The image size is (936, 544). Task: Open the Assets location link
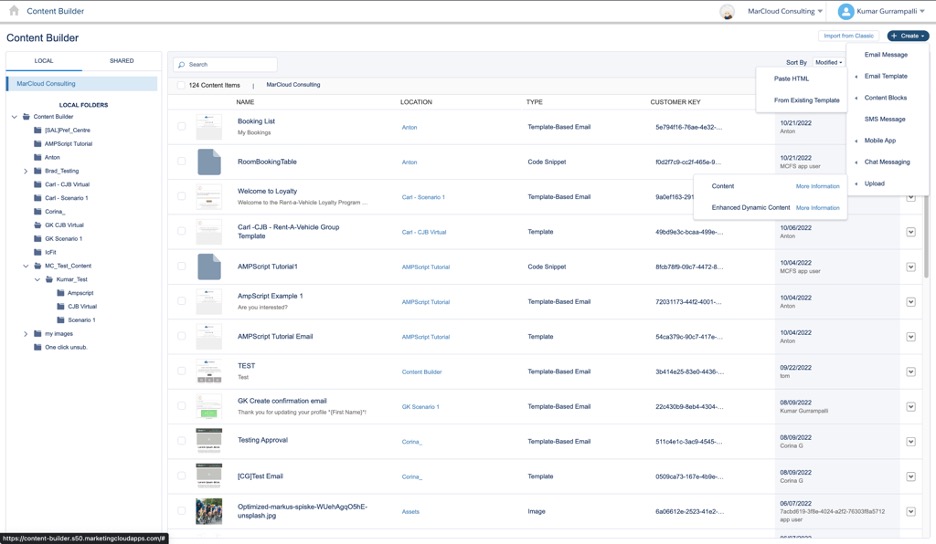[x=411, y=512]
